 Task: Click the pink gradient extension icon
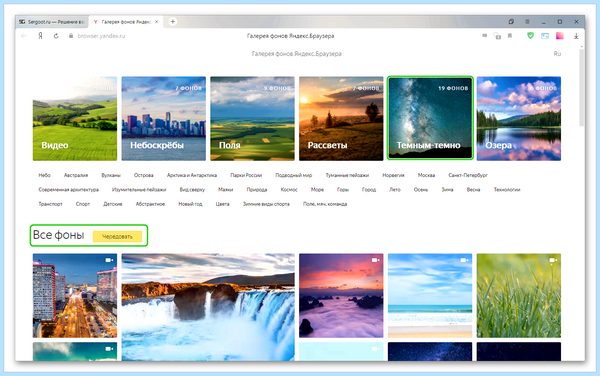click(x=560, y=36)
